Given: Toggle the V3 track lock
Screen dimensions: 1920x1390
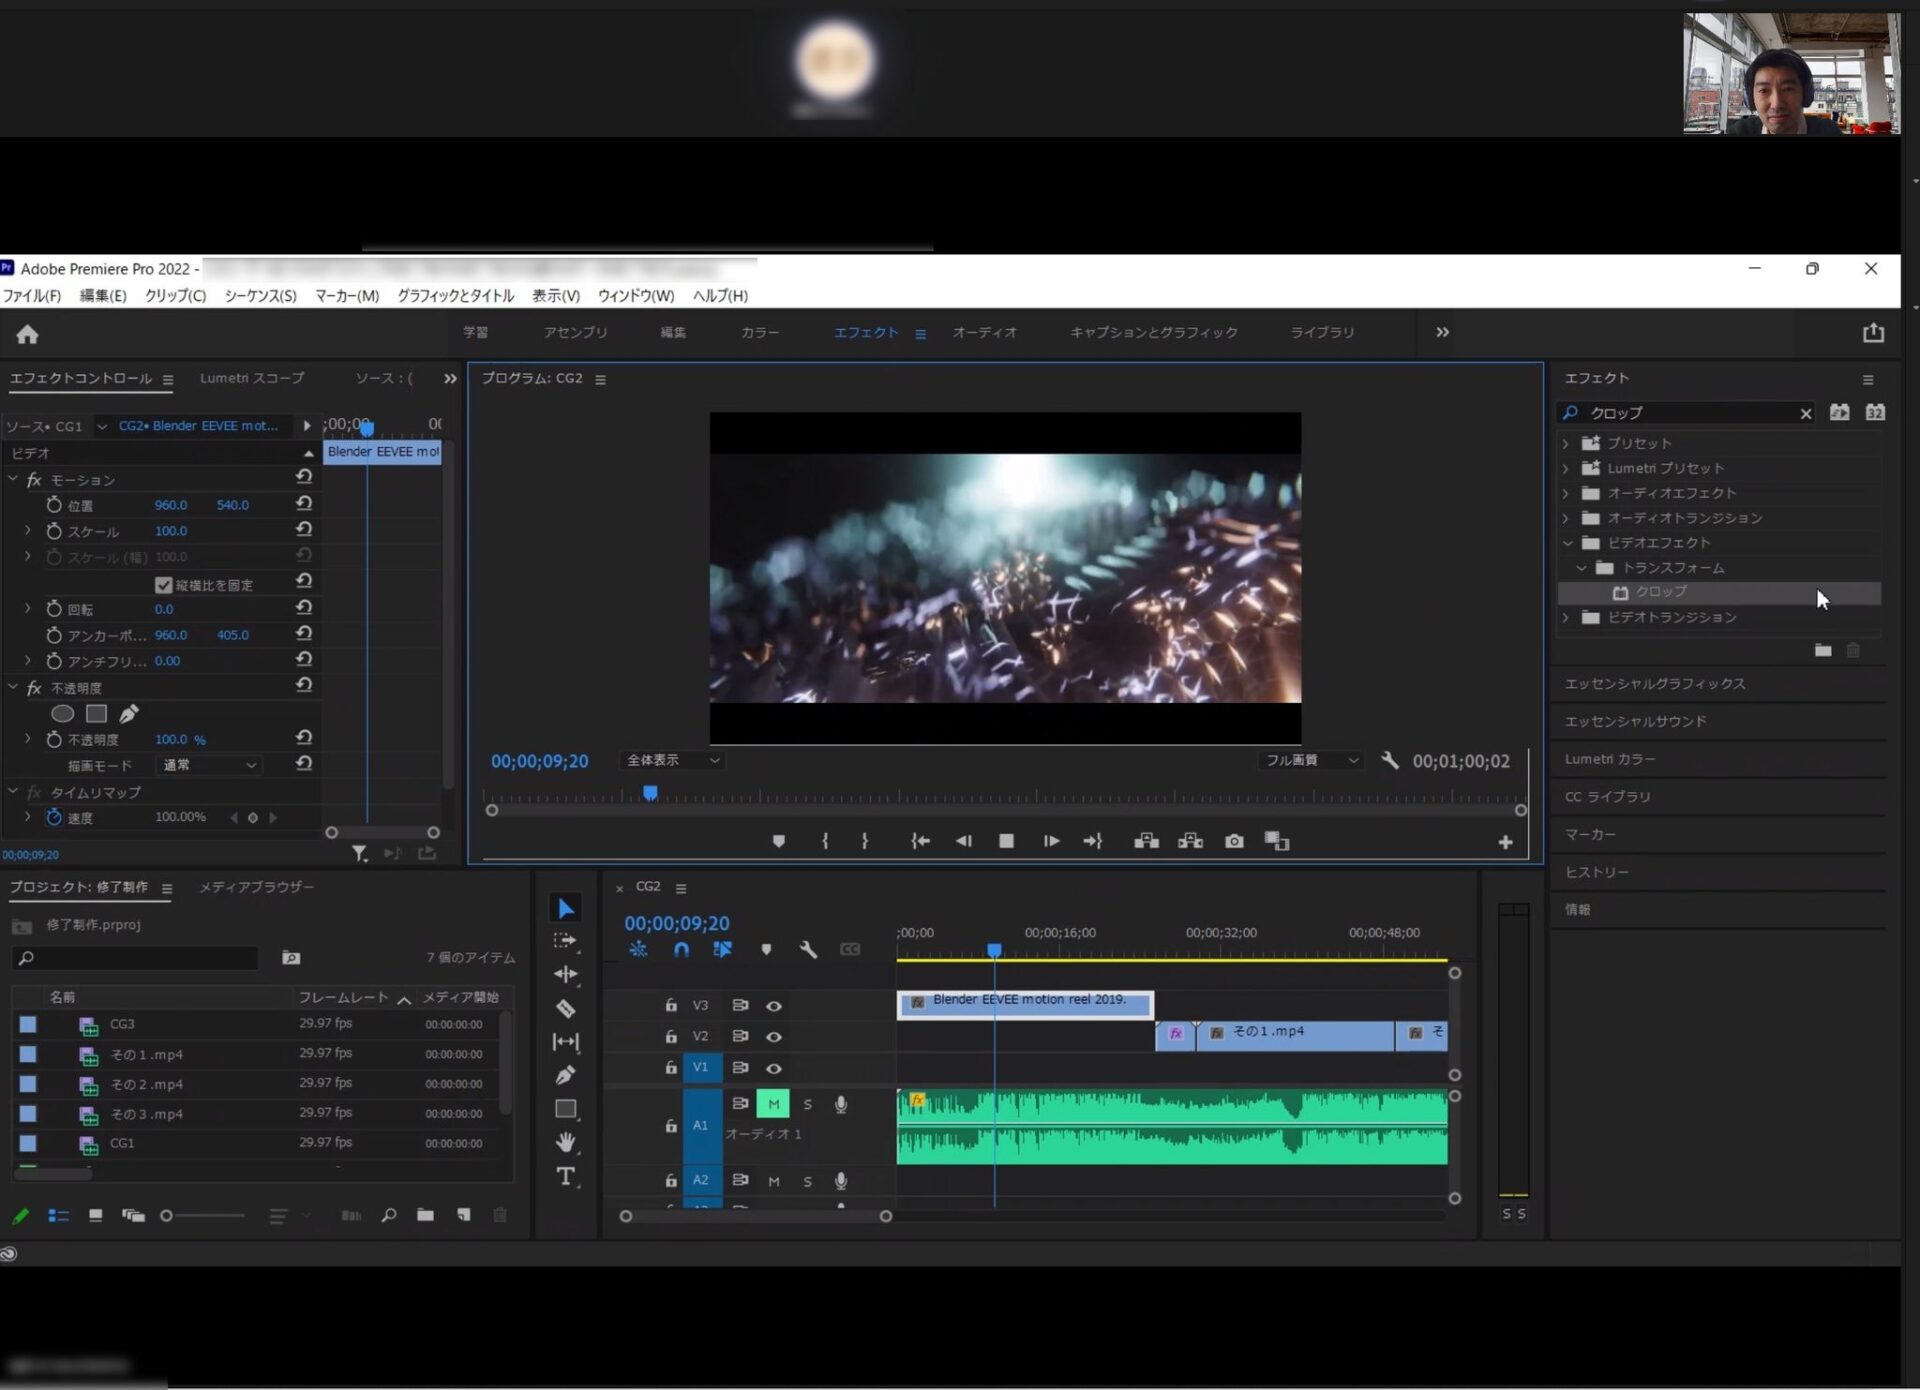Looking at the screenshot, I should click(x=671, y=1005).
